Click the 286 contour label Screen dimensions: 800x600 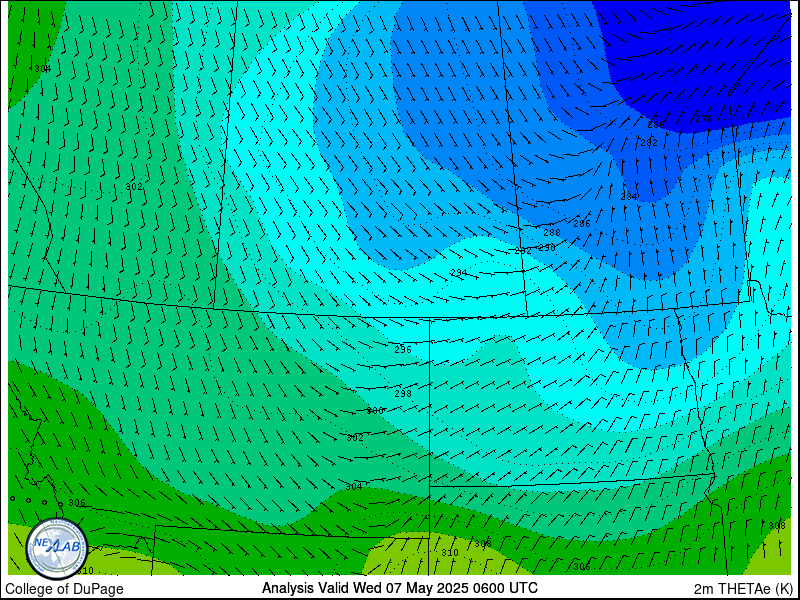point(582,223)
